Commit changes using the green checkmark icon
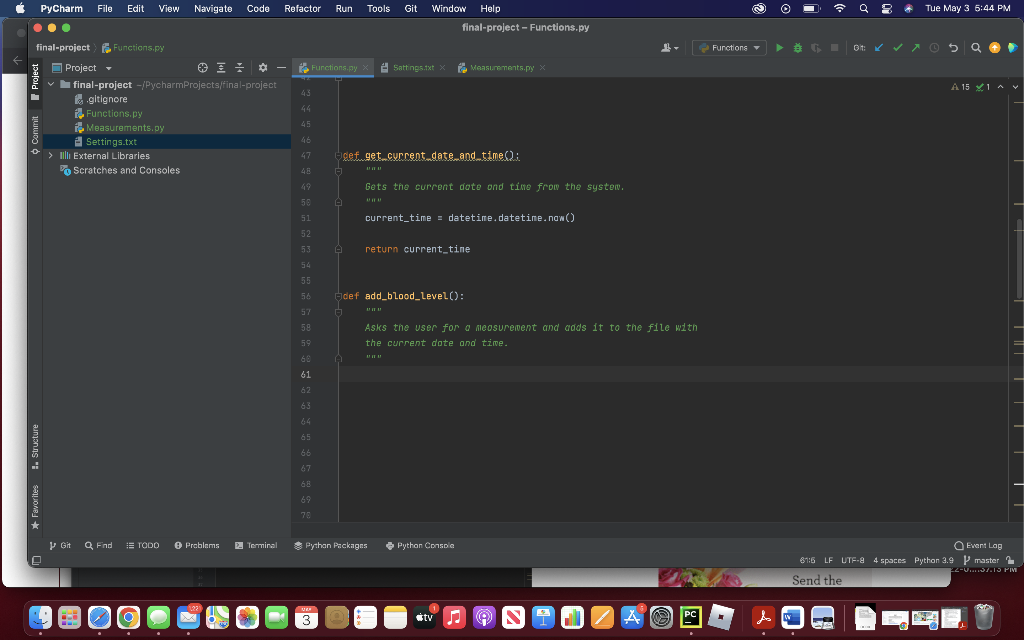1024x640 pixels. pos(899,47)
